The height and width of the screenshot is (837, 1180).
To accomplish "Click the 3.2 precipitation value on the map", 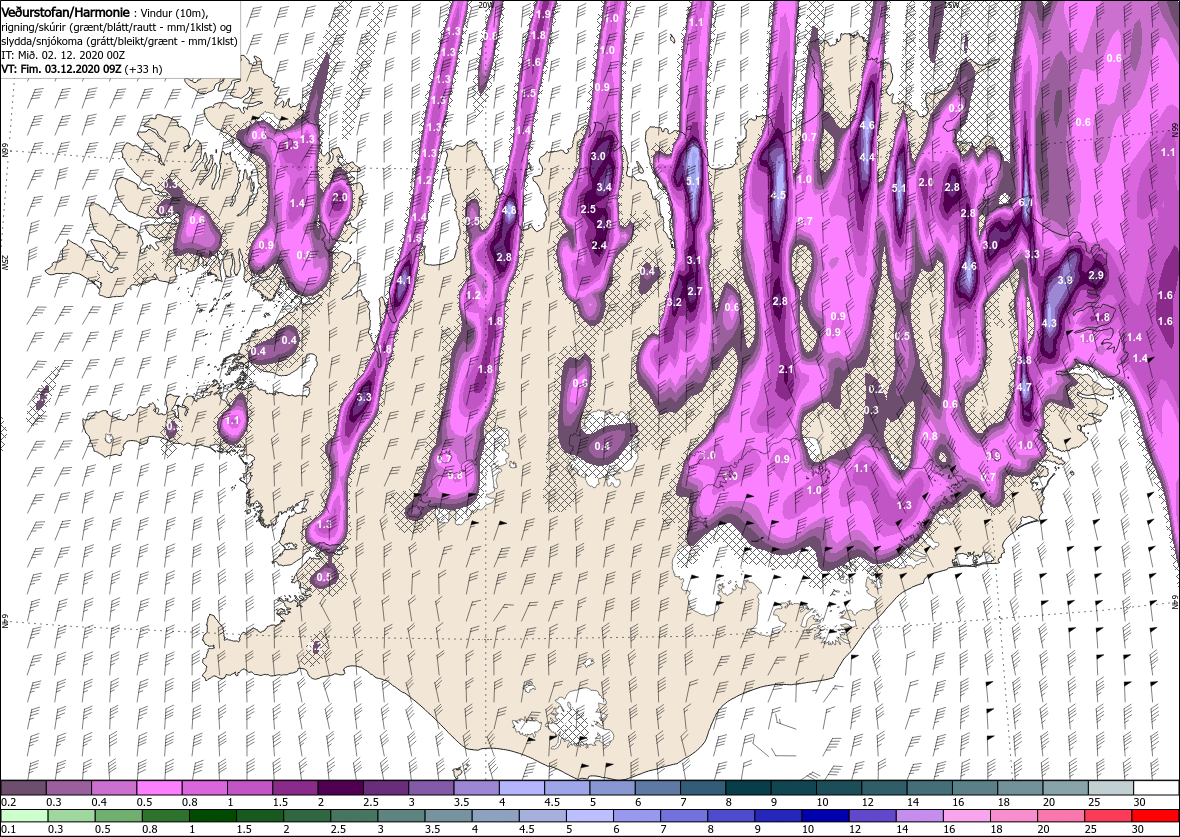I will coord(674,302).
